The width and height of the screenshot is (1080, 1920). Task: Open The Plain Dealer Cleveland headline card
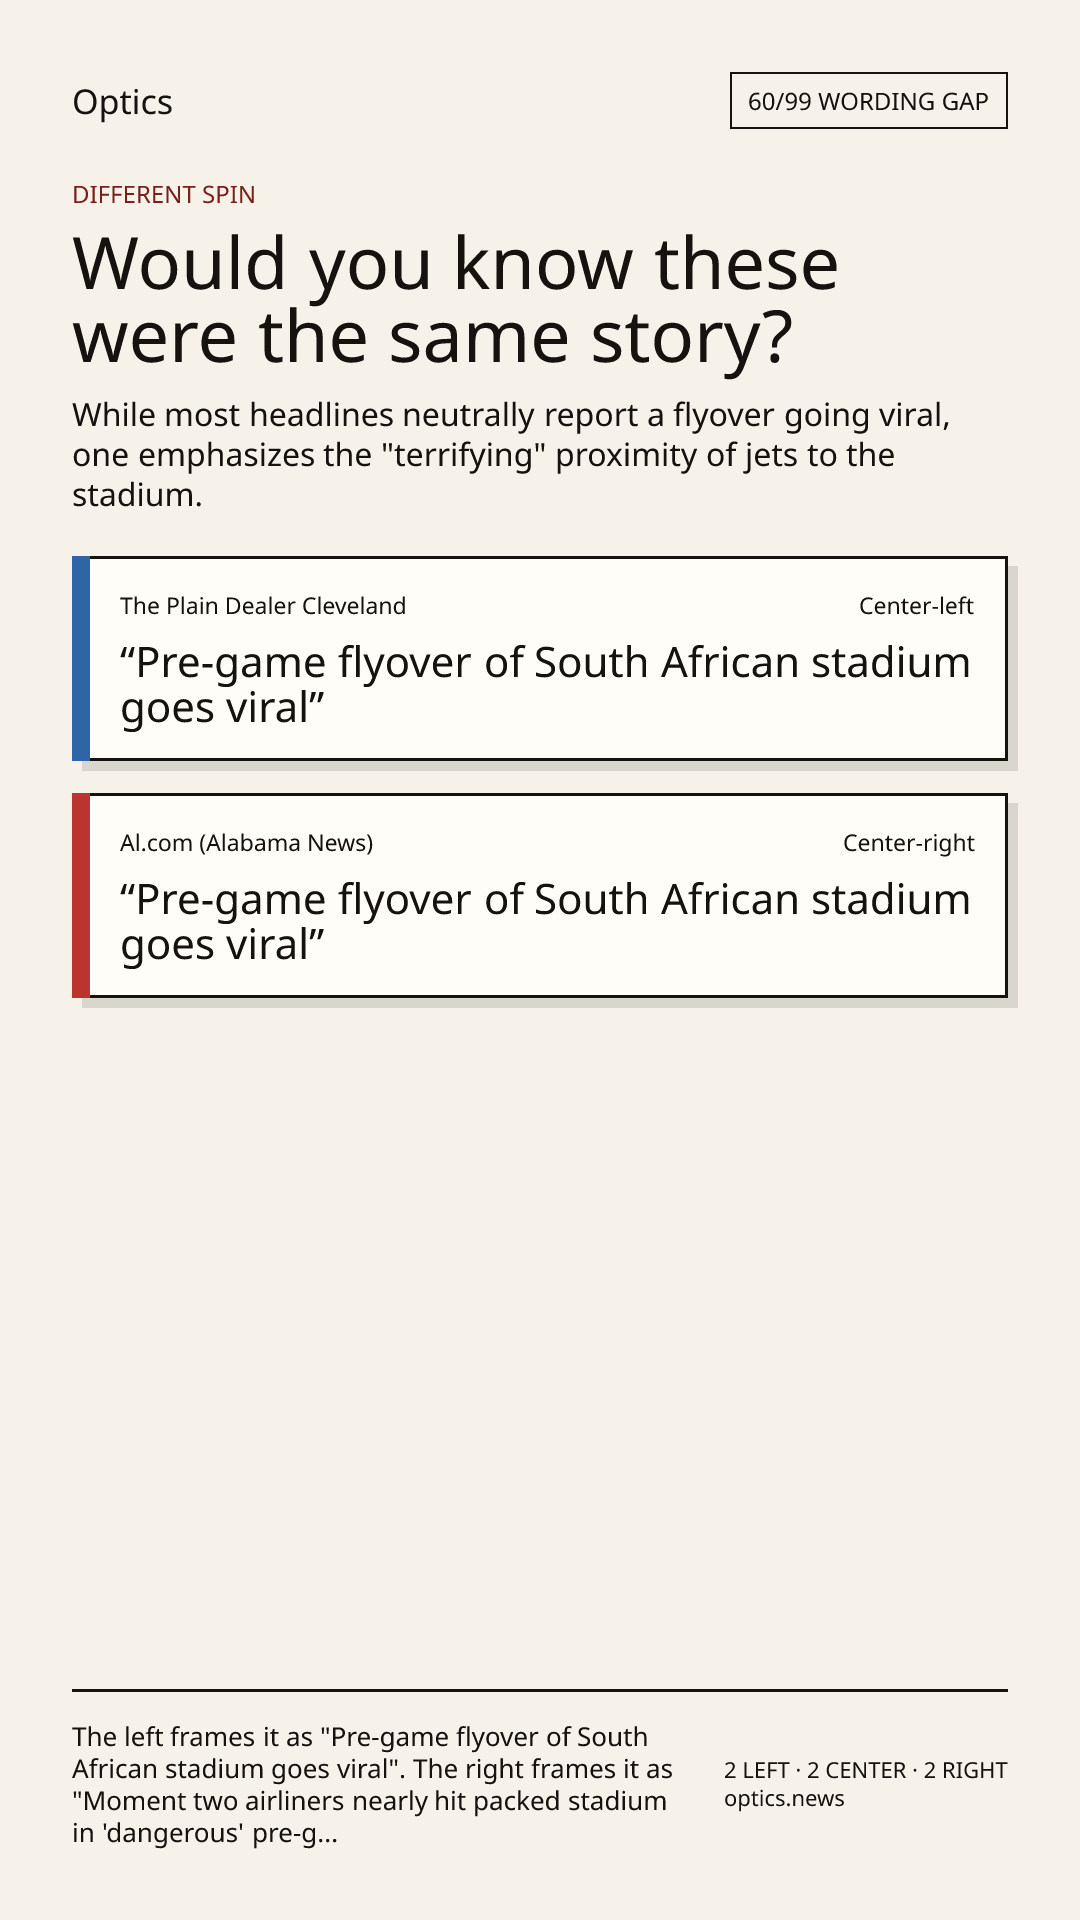pos(540,658)
